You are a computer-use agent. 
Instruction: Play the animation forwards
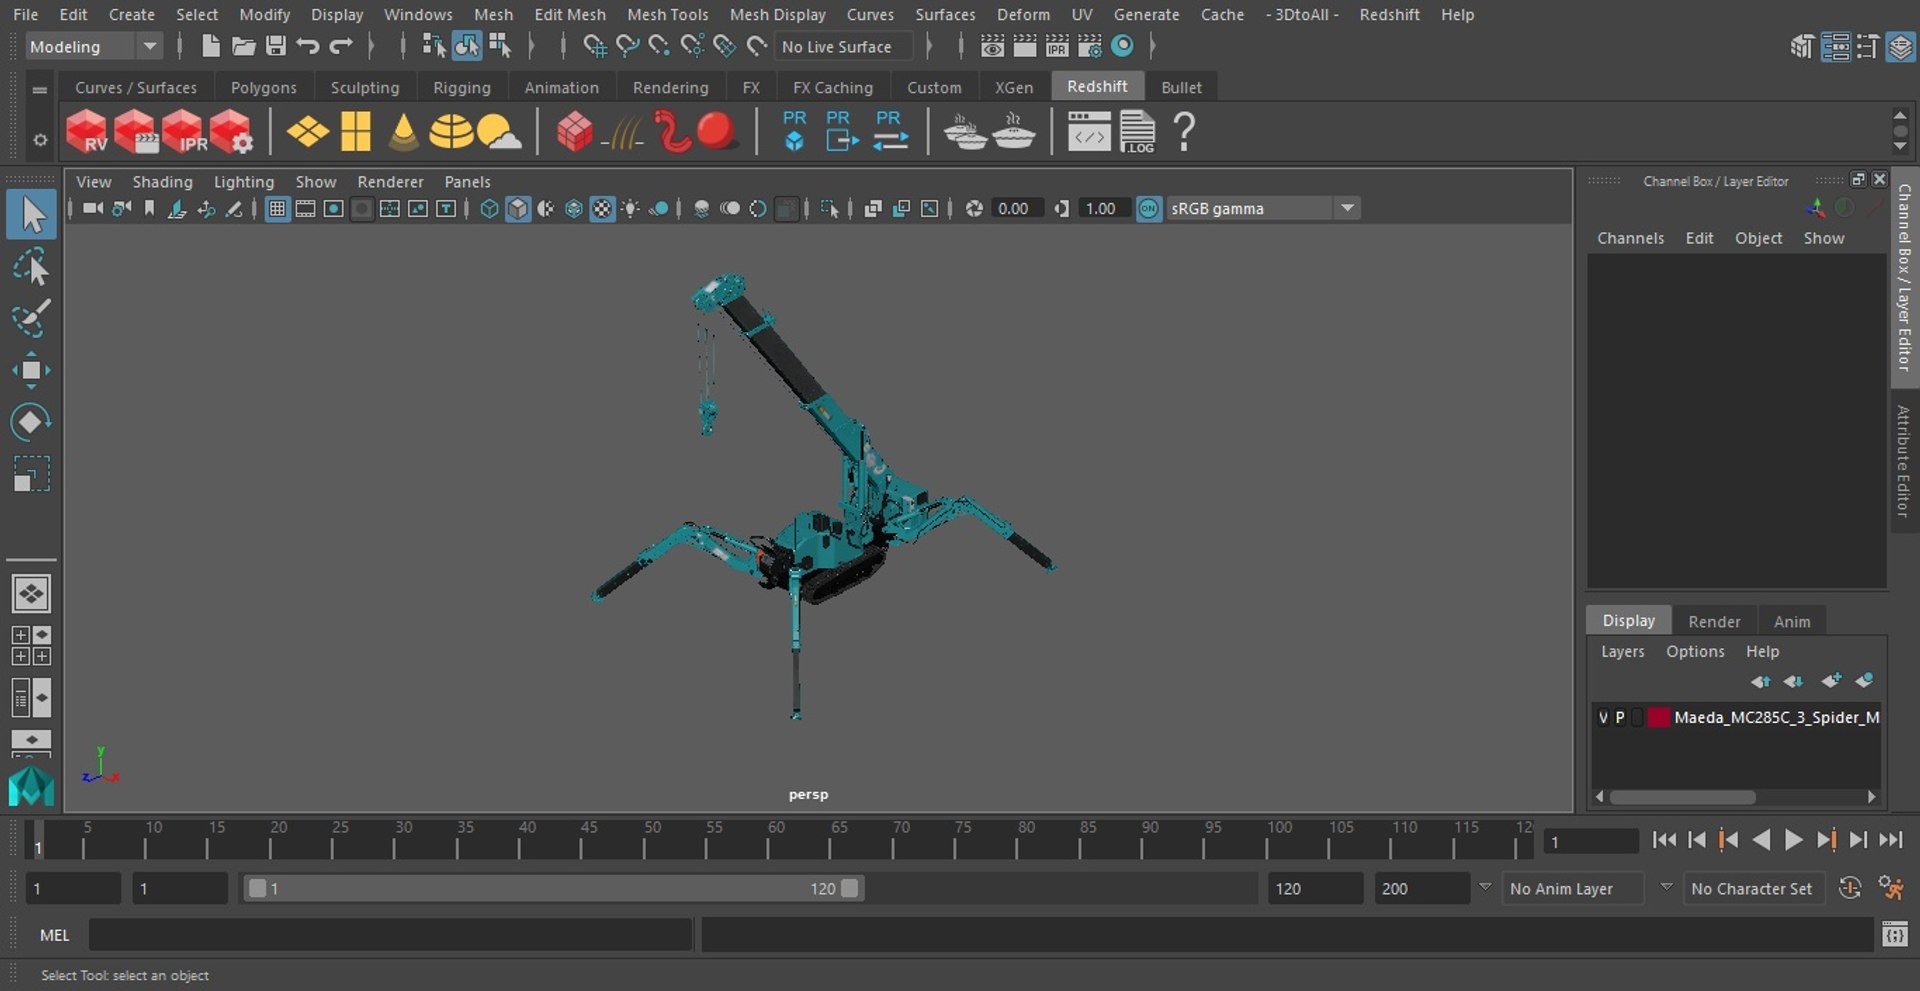click(1793, 840)
